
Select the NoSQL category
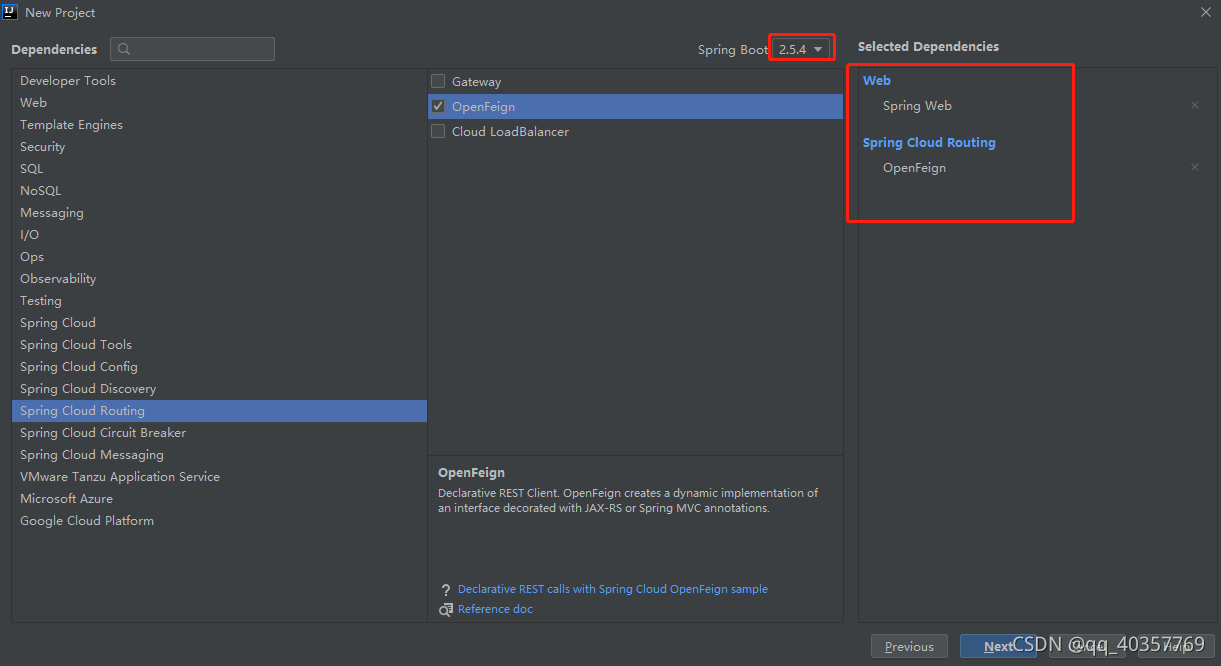coord(219,191)
